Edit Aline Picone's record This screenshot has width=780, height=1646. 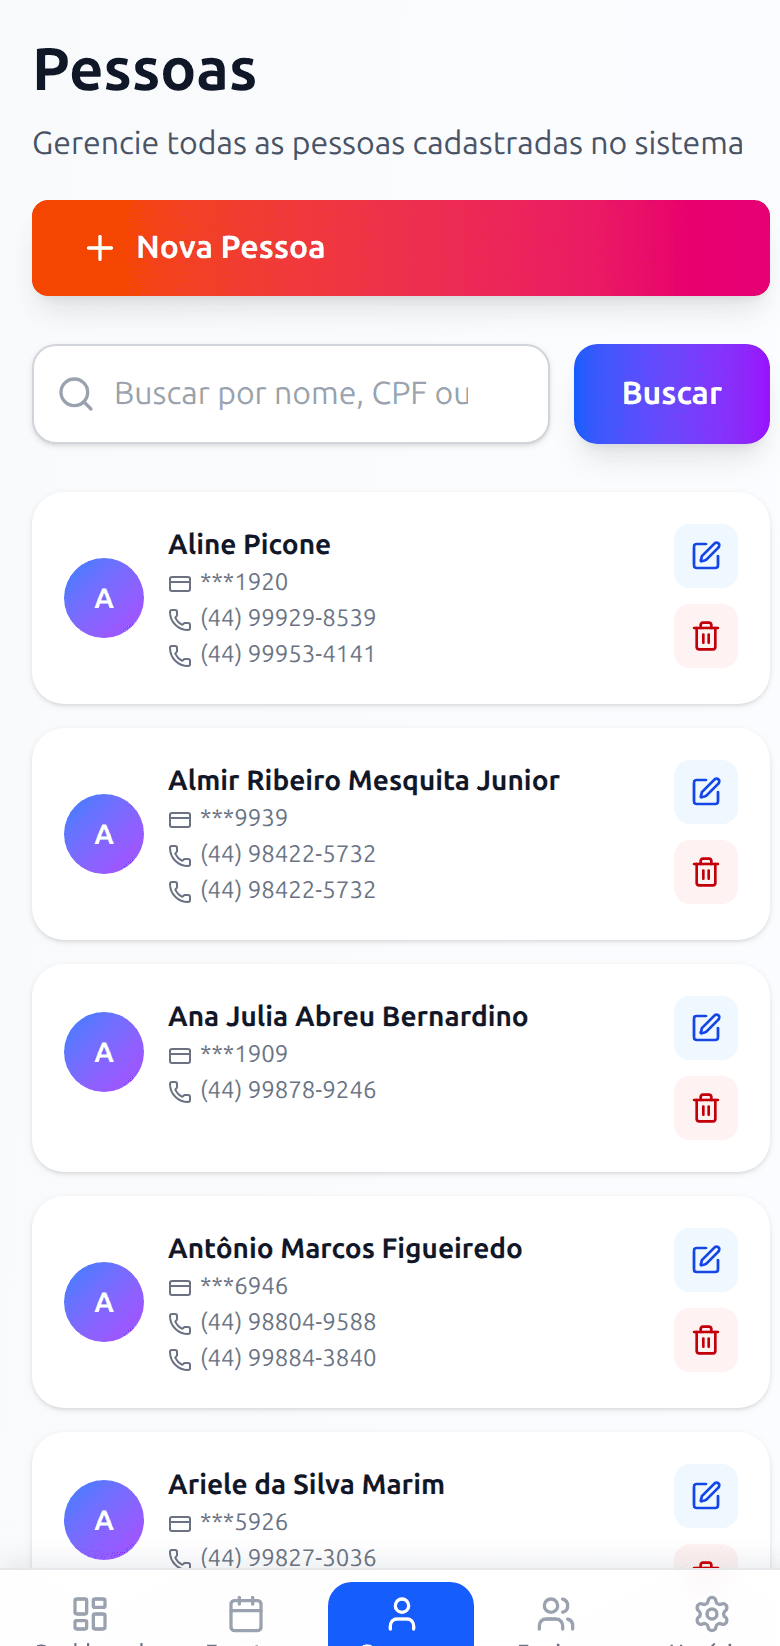click(x=706, y=556)
